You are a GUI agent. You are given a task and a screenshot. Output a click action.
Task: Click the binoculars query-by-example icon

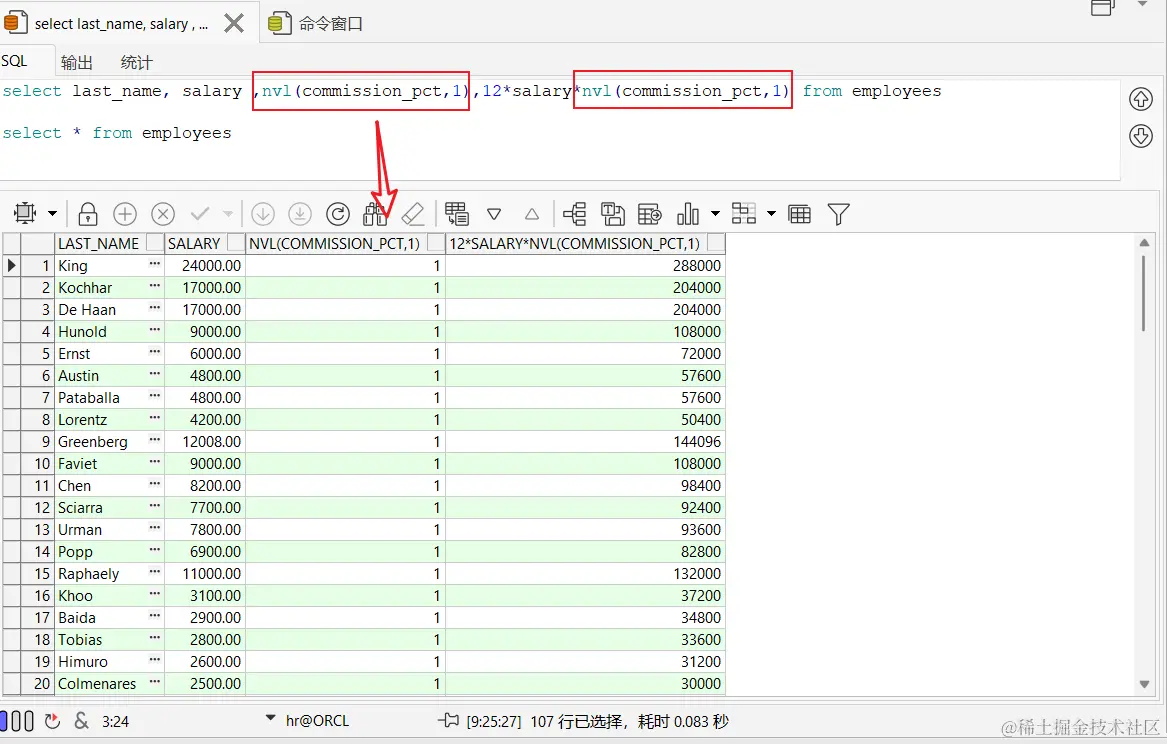[x=375, y=214]
